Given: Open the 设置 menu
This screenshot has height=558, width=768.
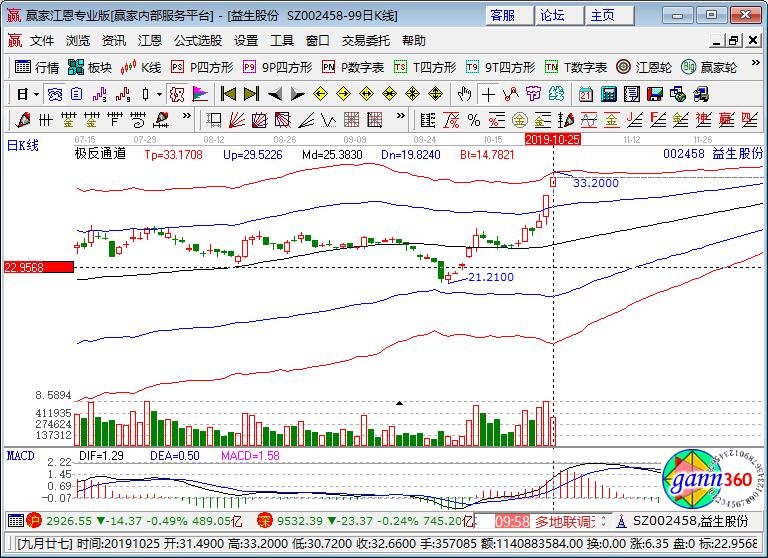Looking at the screenshot, I should click(x=245, y=41).
